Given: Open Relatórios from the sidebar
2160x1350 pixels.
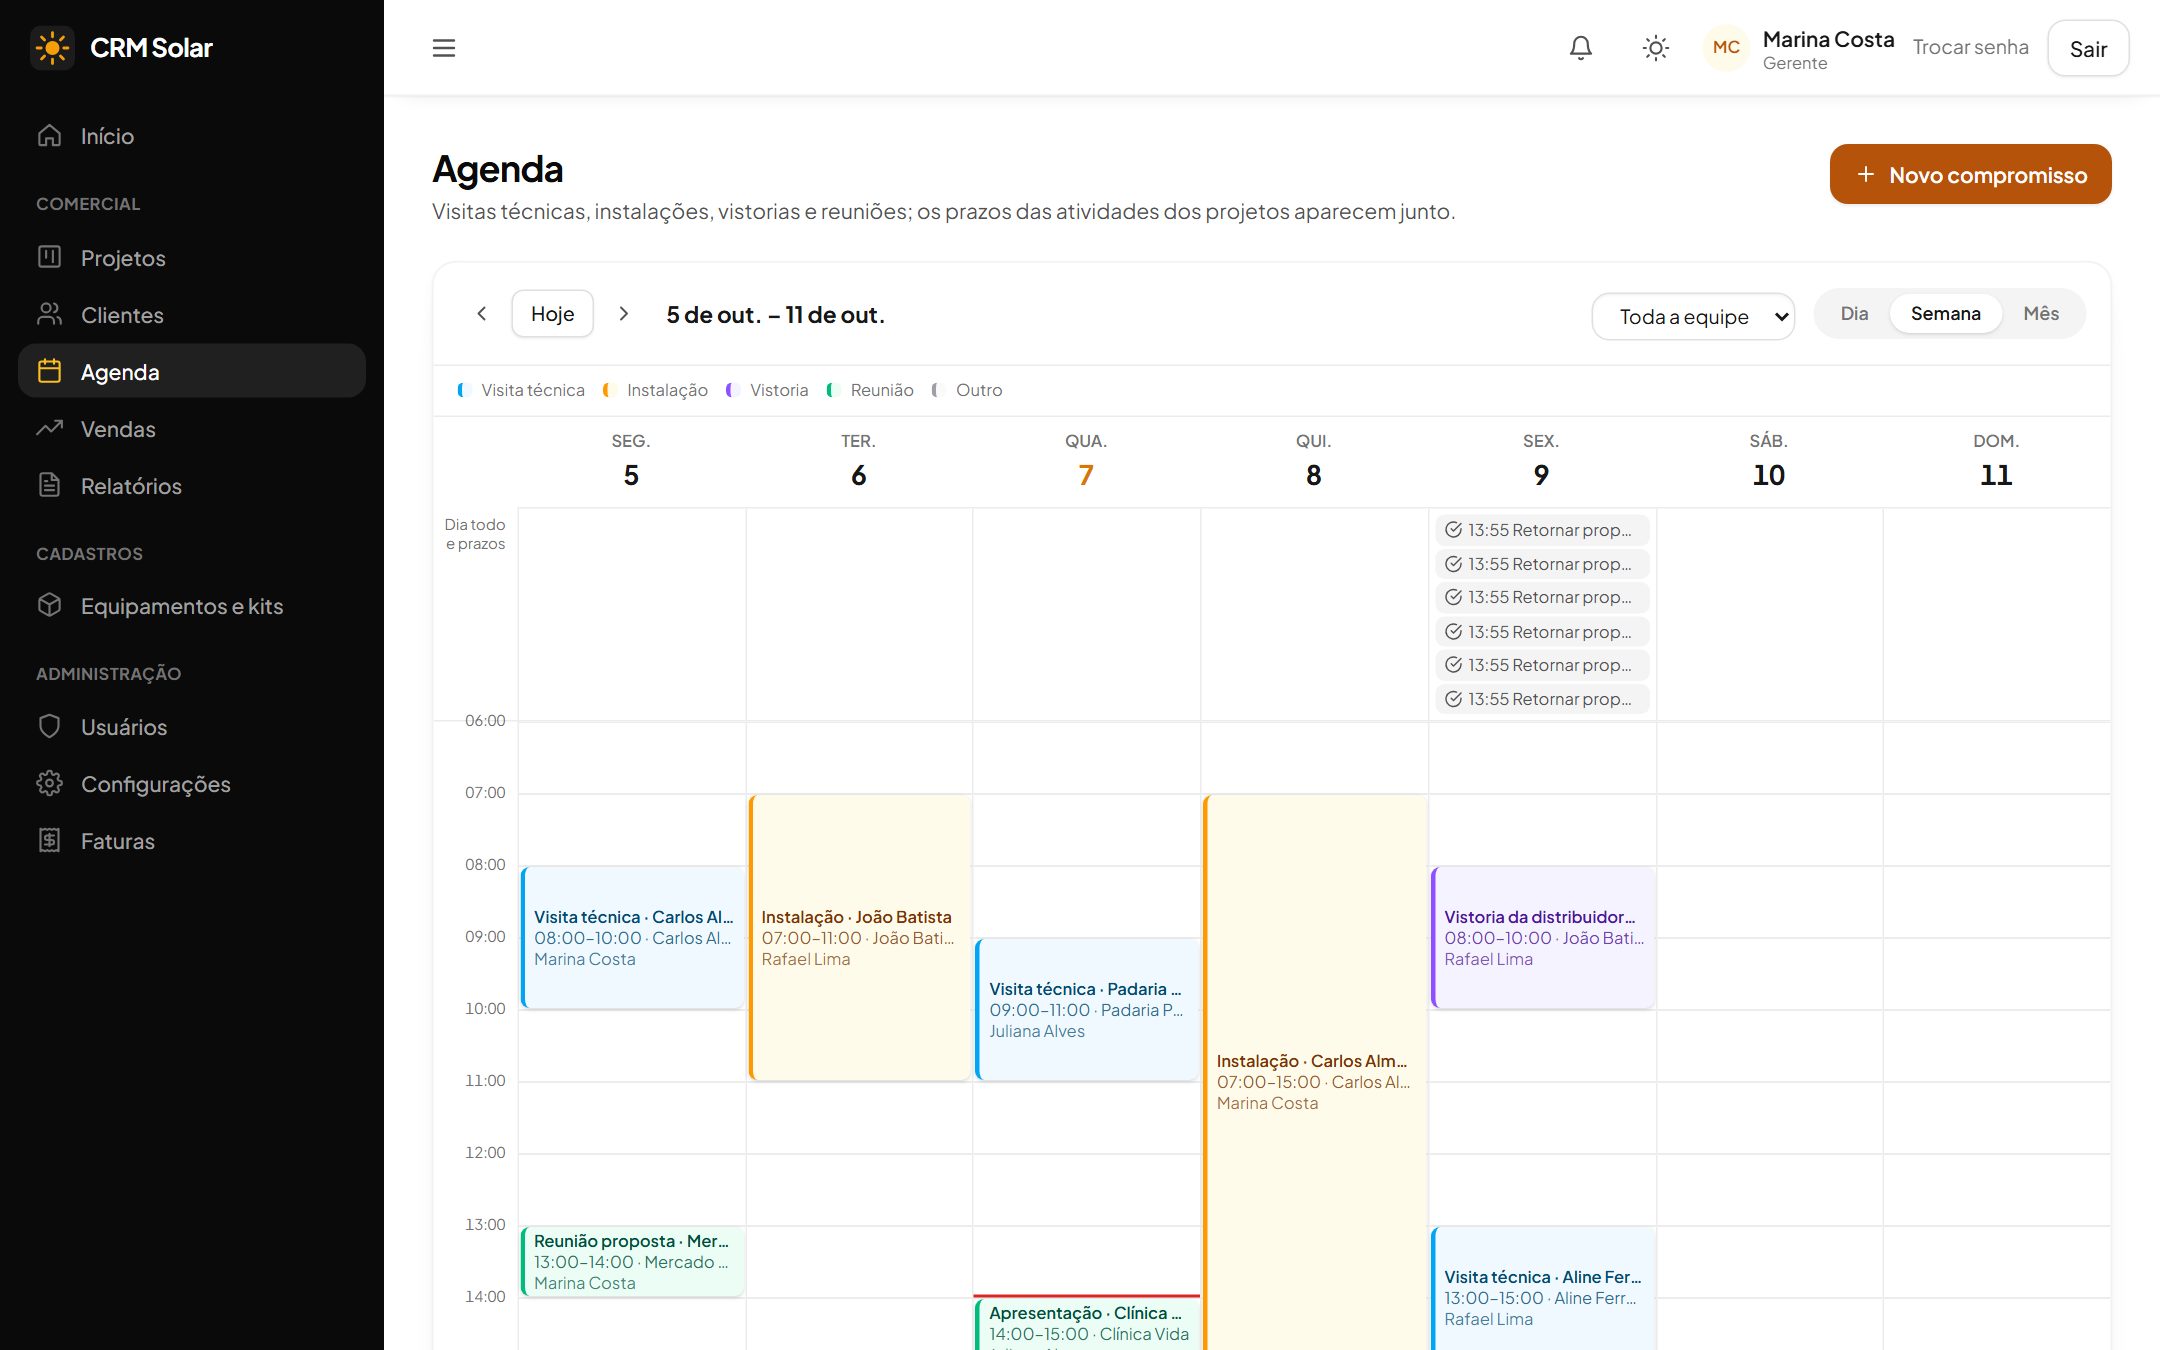Looking at the screenshot, I should pos(192,486).
